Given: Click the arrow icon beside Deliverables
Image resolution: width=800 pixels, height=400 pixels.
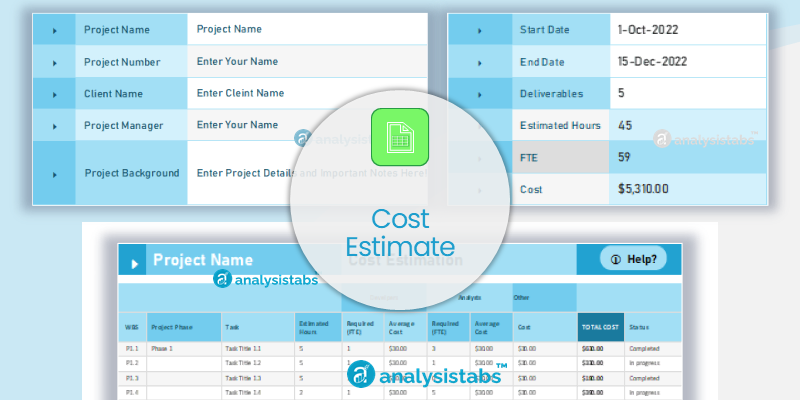Looking at the screenshot, I should (480, 94).
